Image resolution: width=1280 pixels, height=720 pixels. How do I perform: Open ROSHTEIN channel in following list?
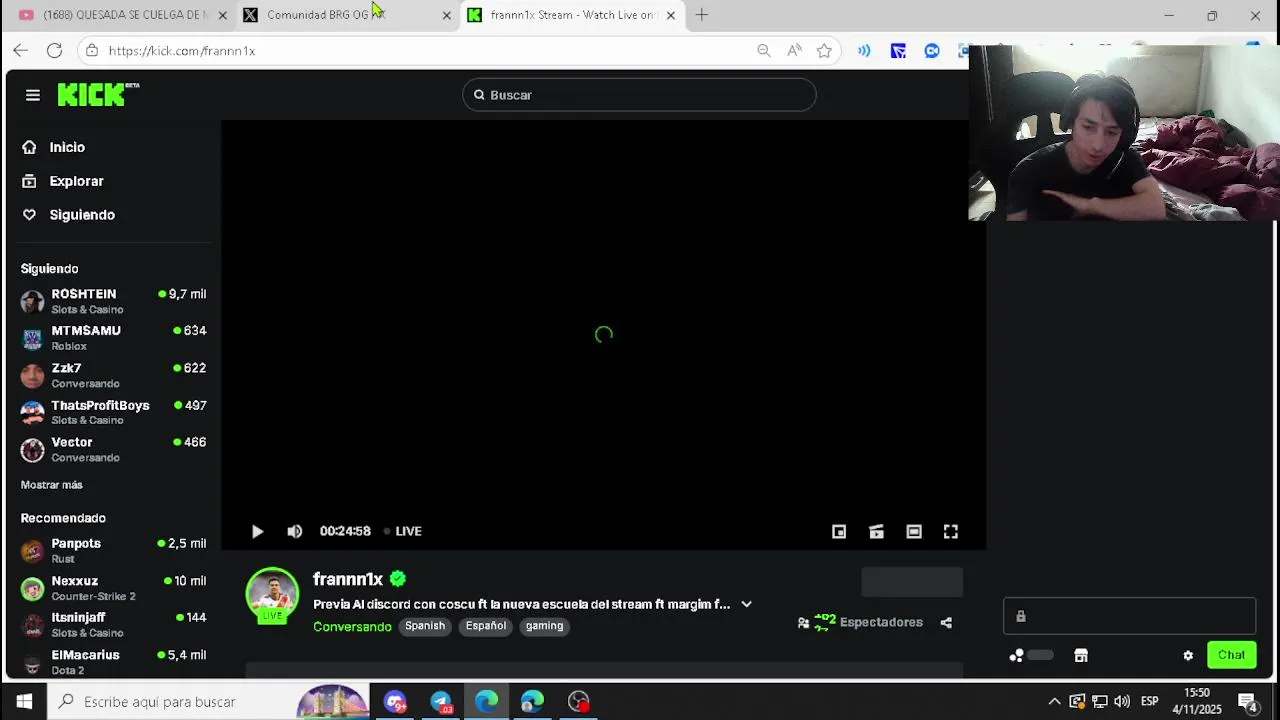coord(113,301)
